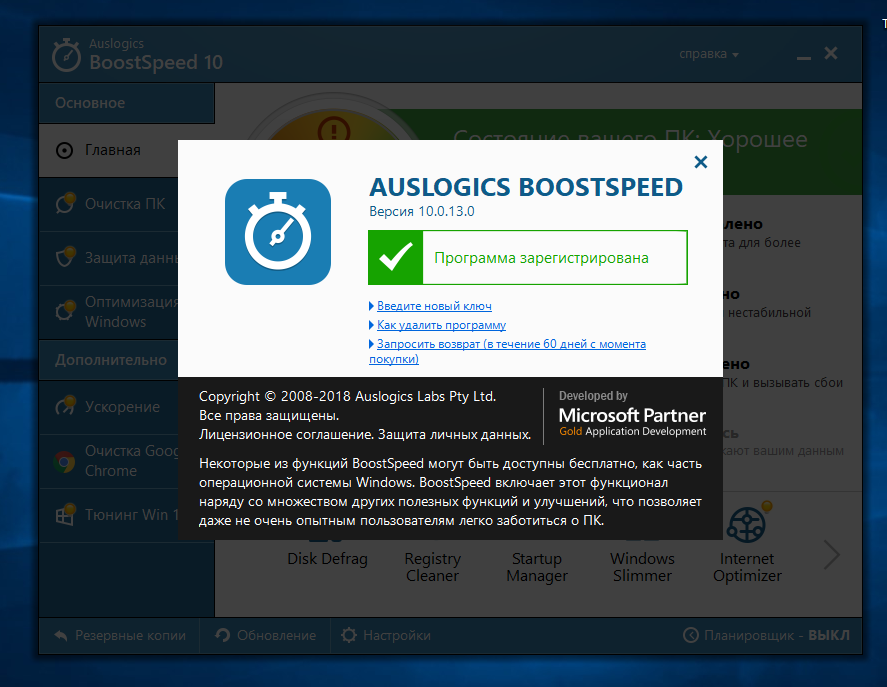
Task: Close the BoostSpeed main window
Action: [x=830, y=53]
